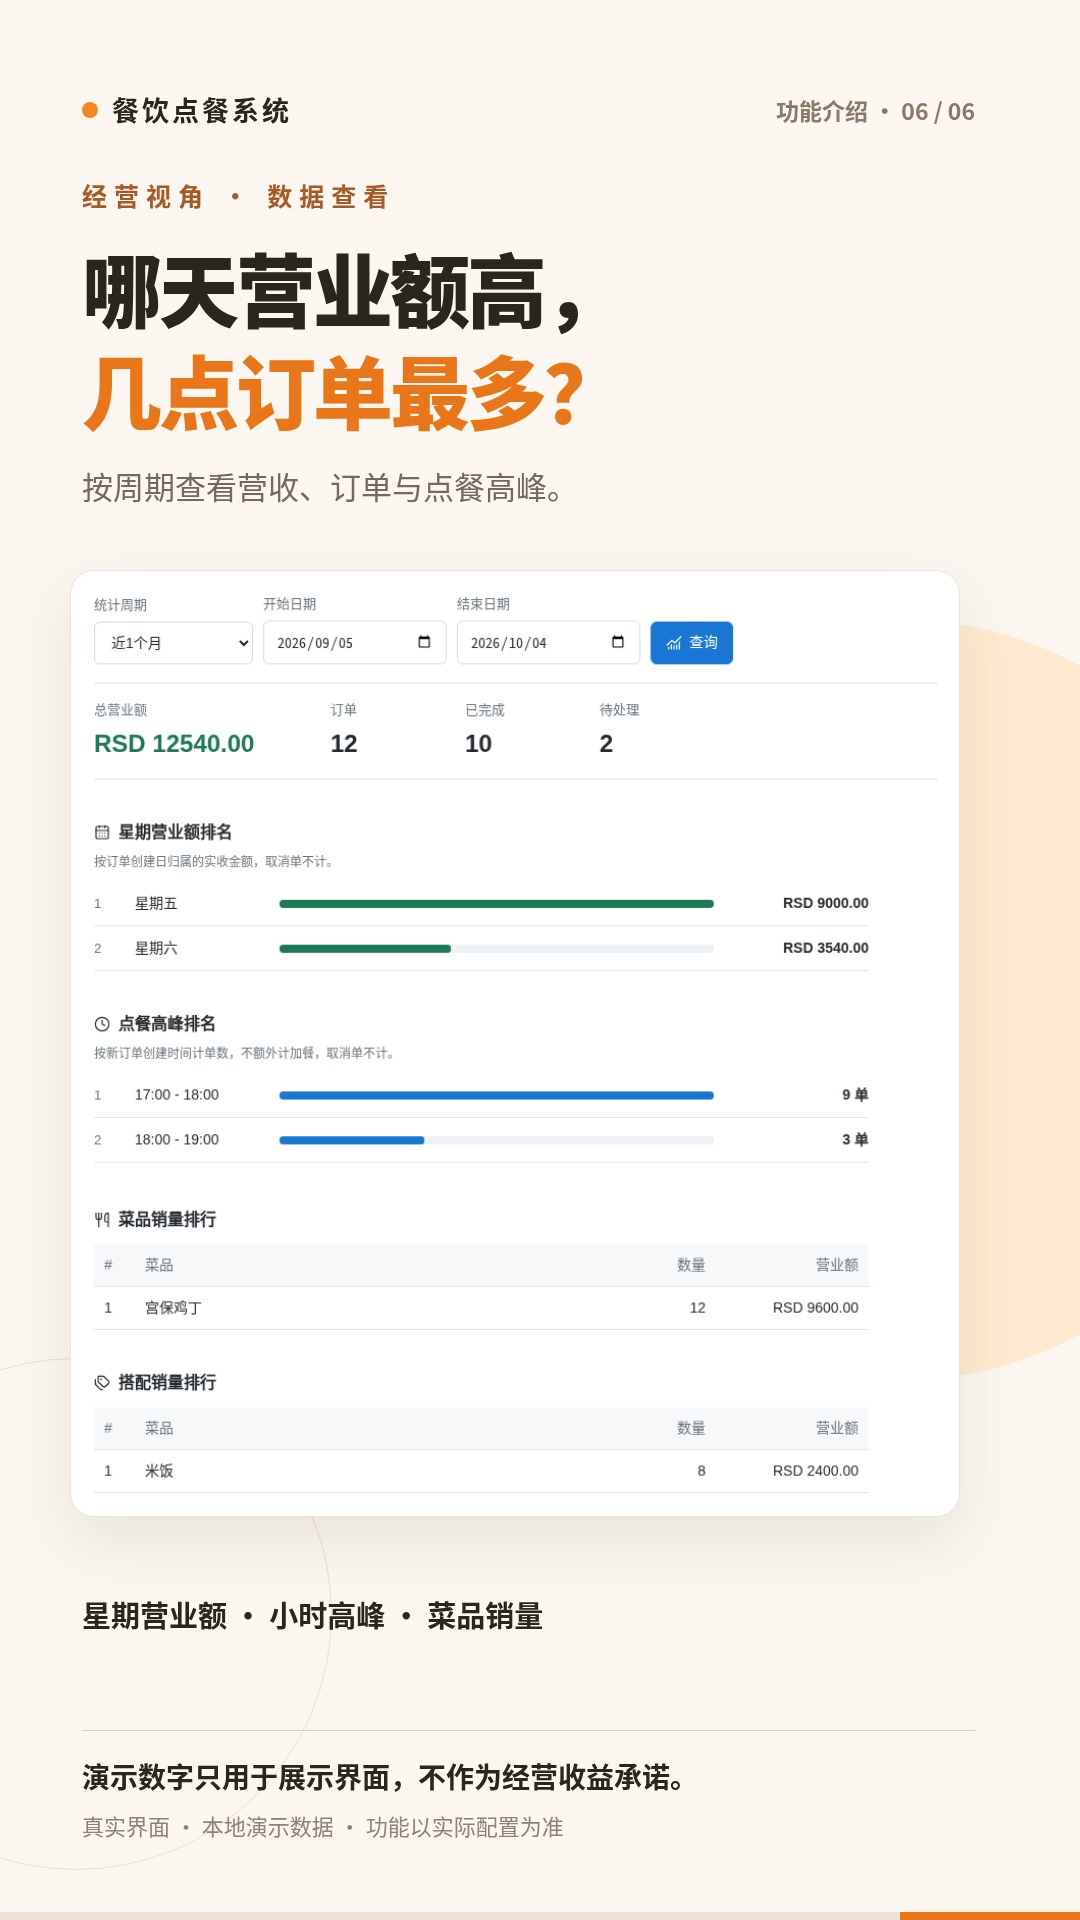The height and width of the screenshot is (1920, 1080).
Task: Click the 待处理 count 2
Action: pyautogui.click(x=606, y=744)
